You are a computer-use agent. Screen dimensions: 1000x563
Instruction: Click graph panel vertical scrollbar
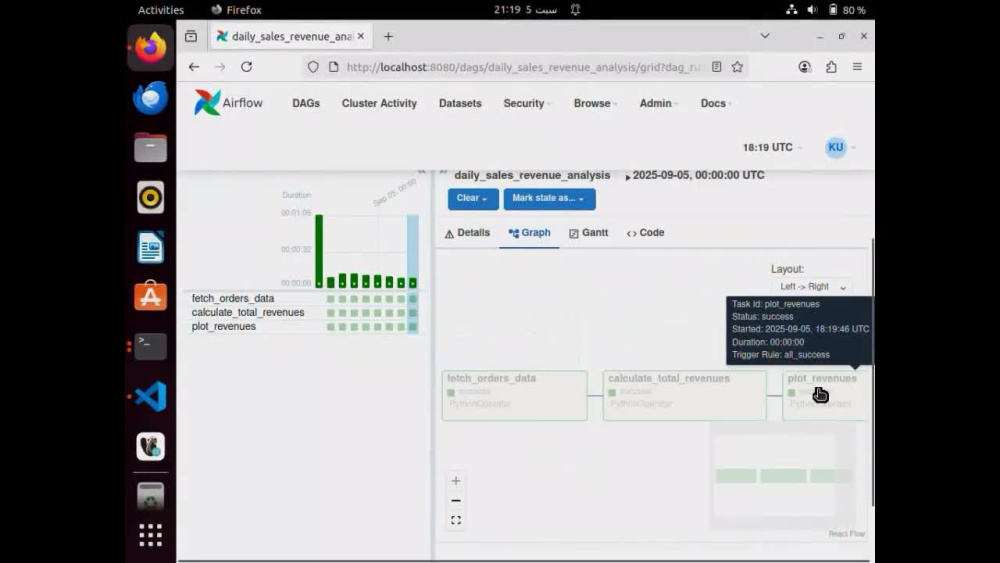coord(872,372)
